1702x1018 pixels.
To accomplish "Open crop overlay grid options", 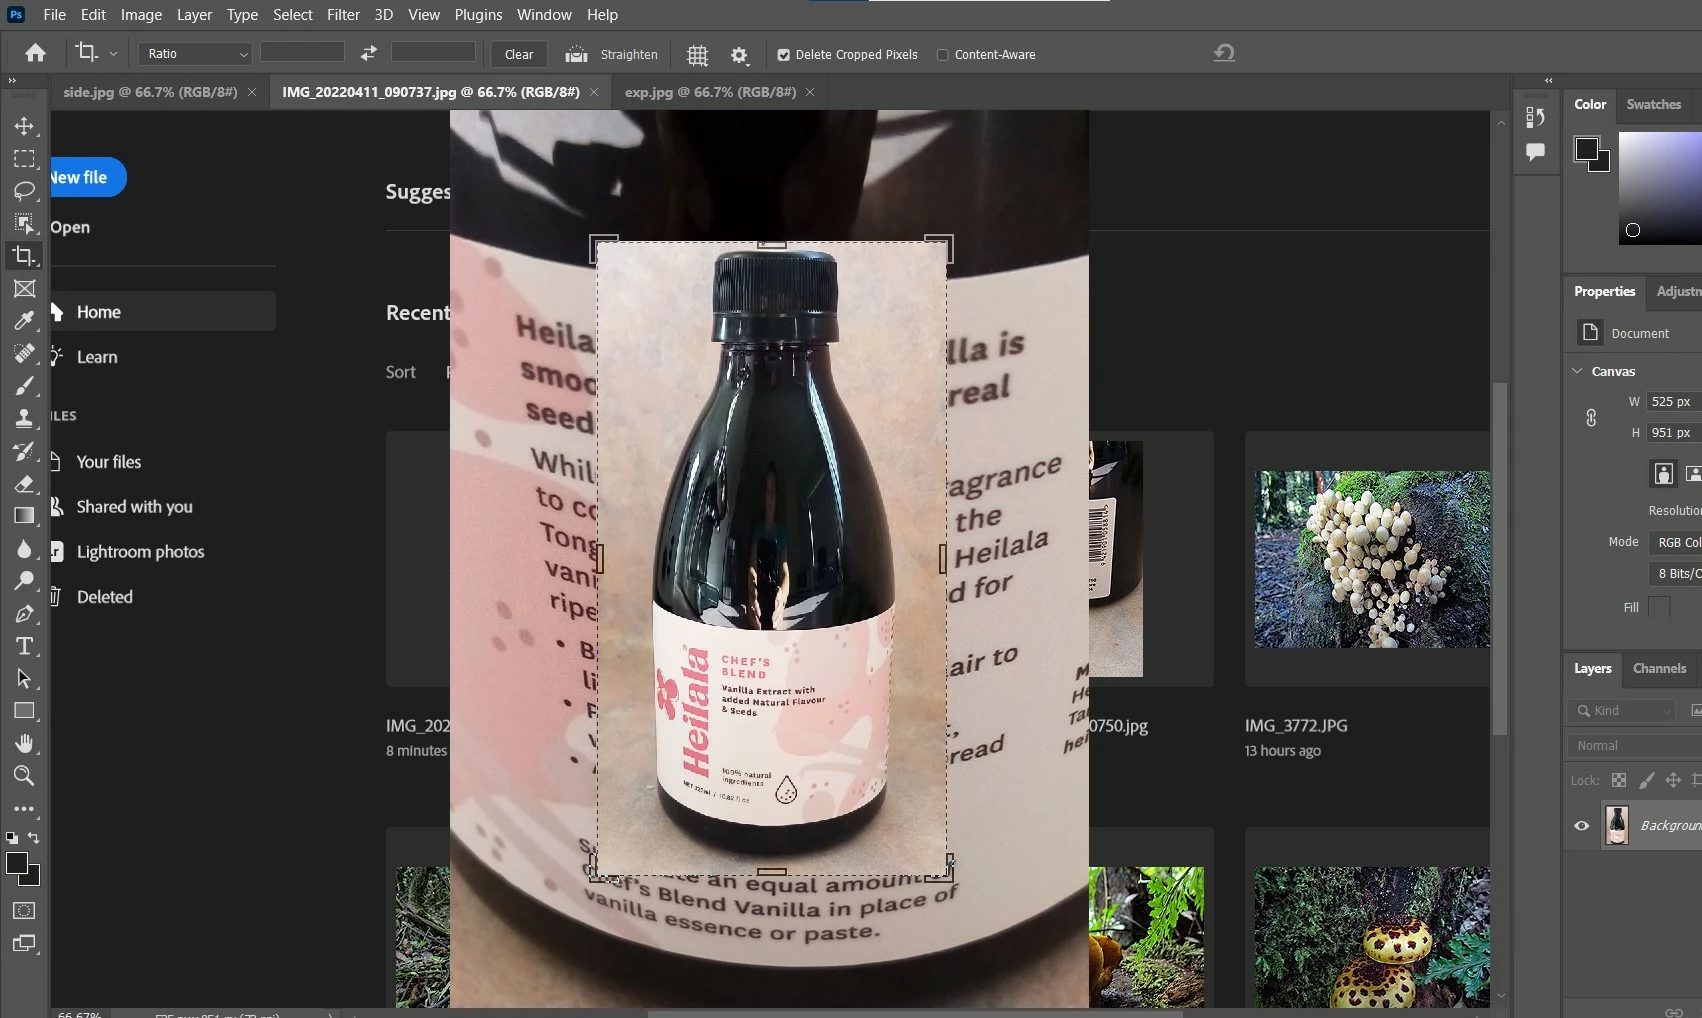I will pos(697,55).
